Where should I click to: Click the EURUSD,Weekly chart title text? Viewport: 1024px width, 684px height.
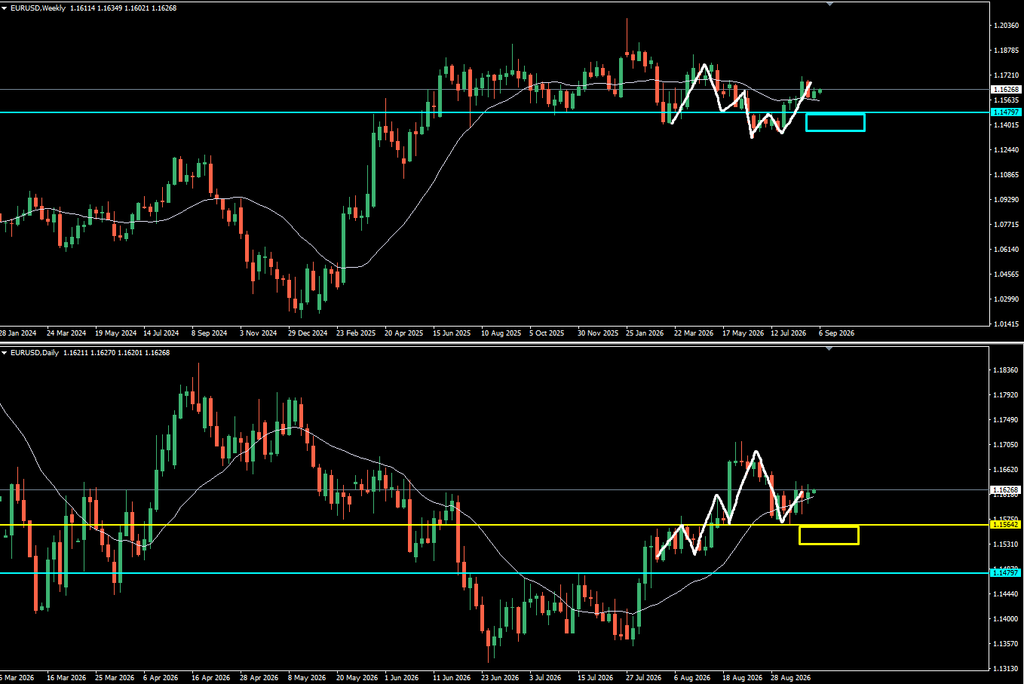38,8
